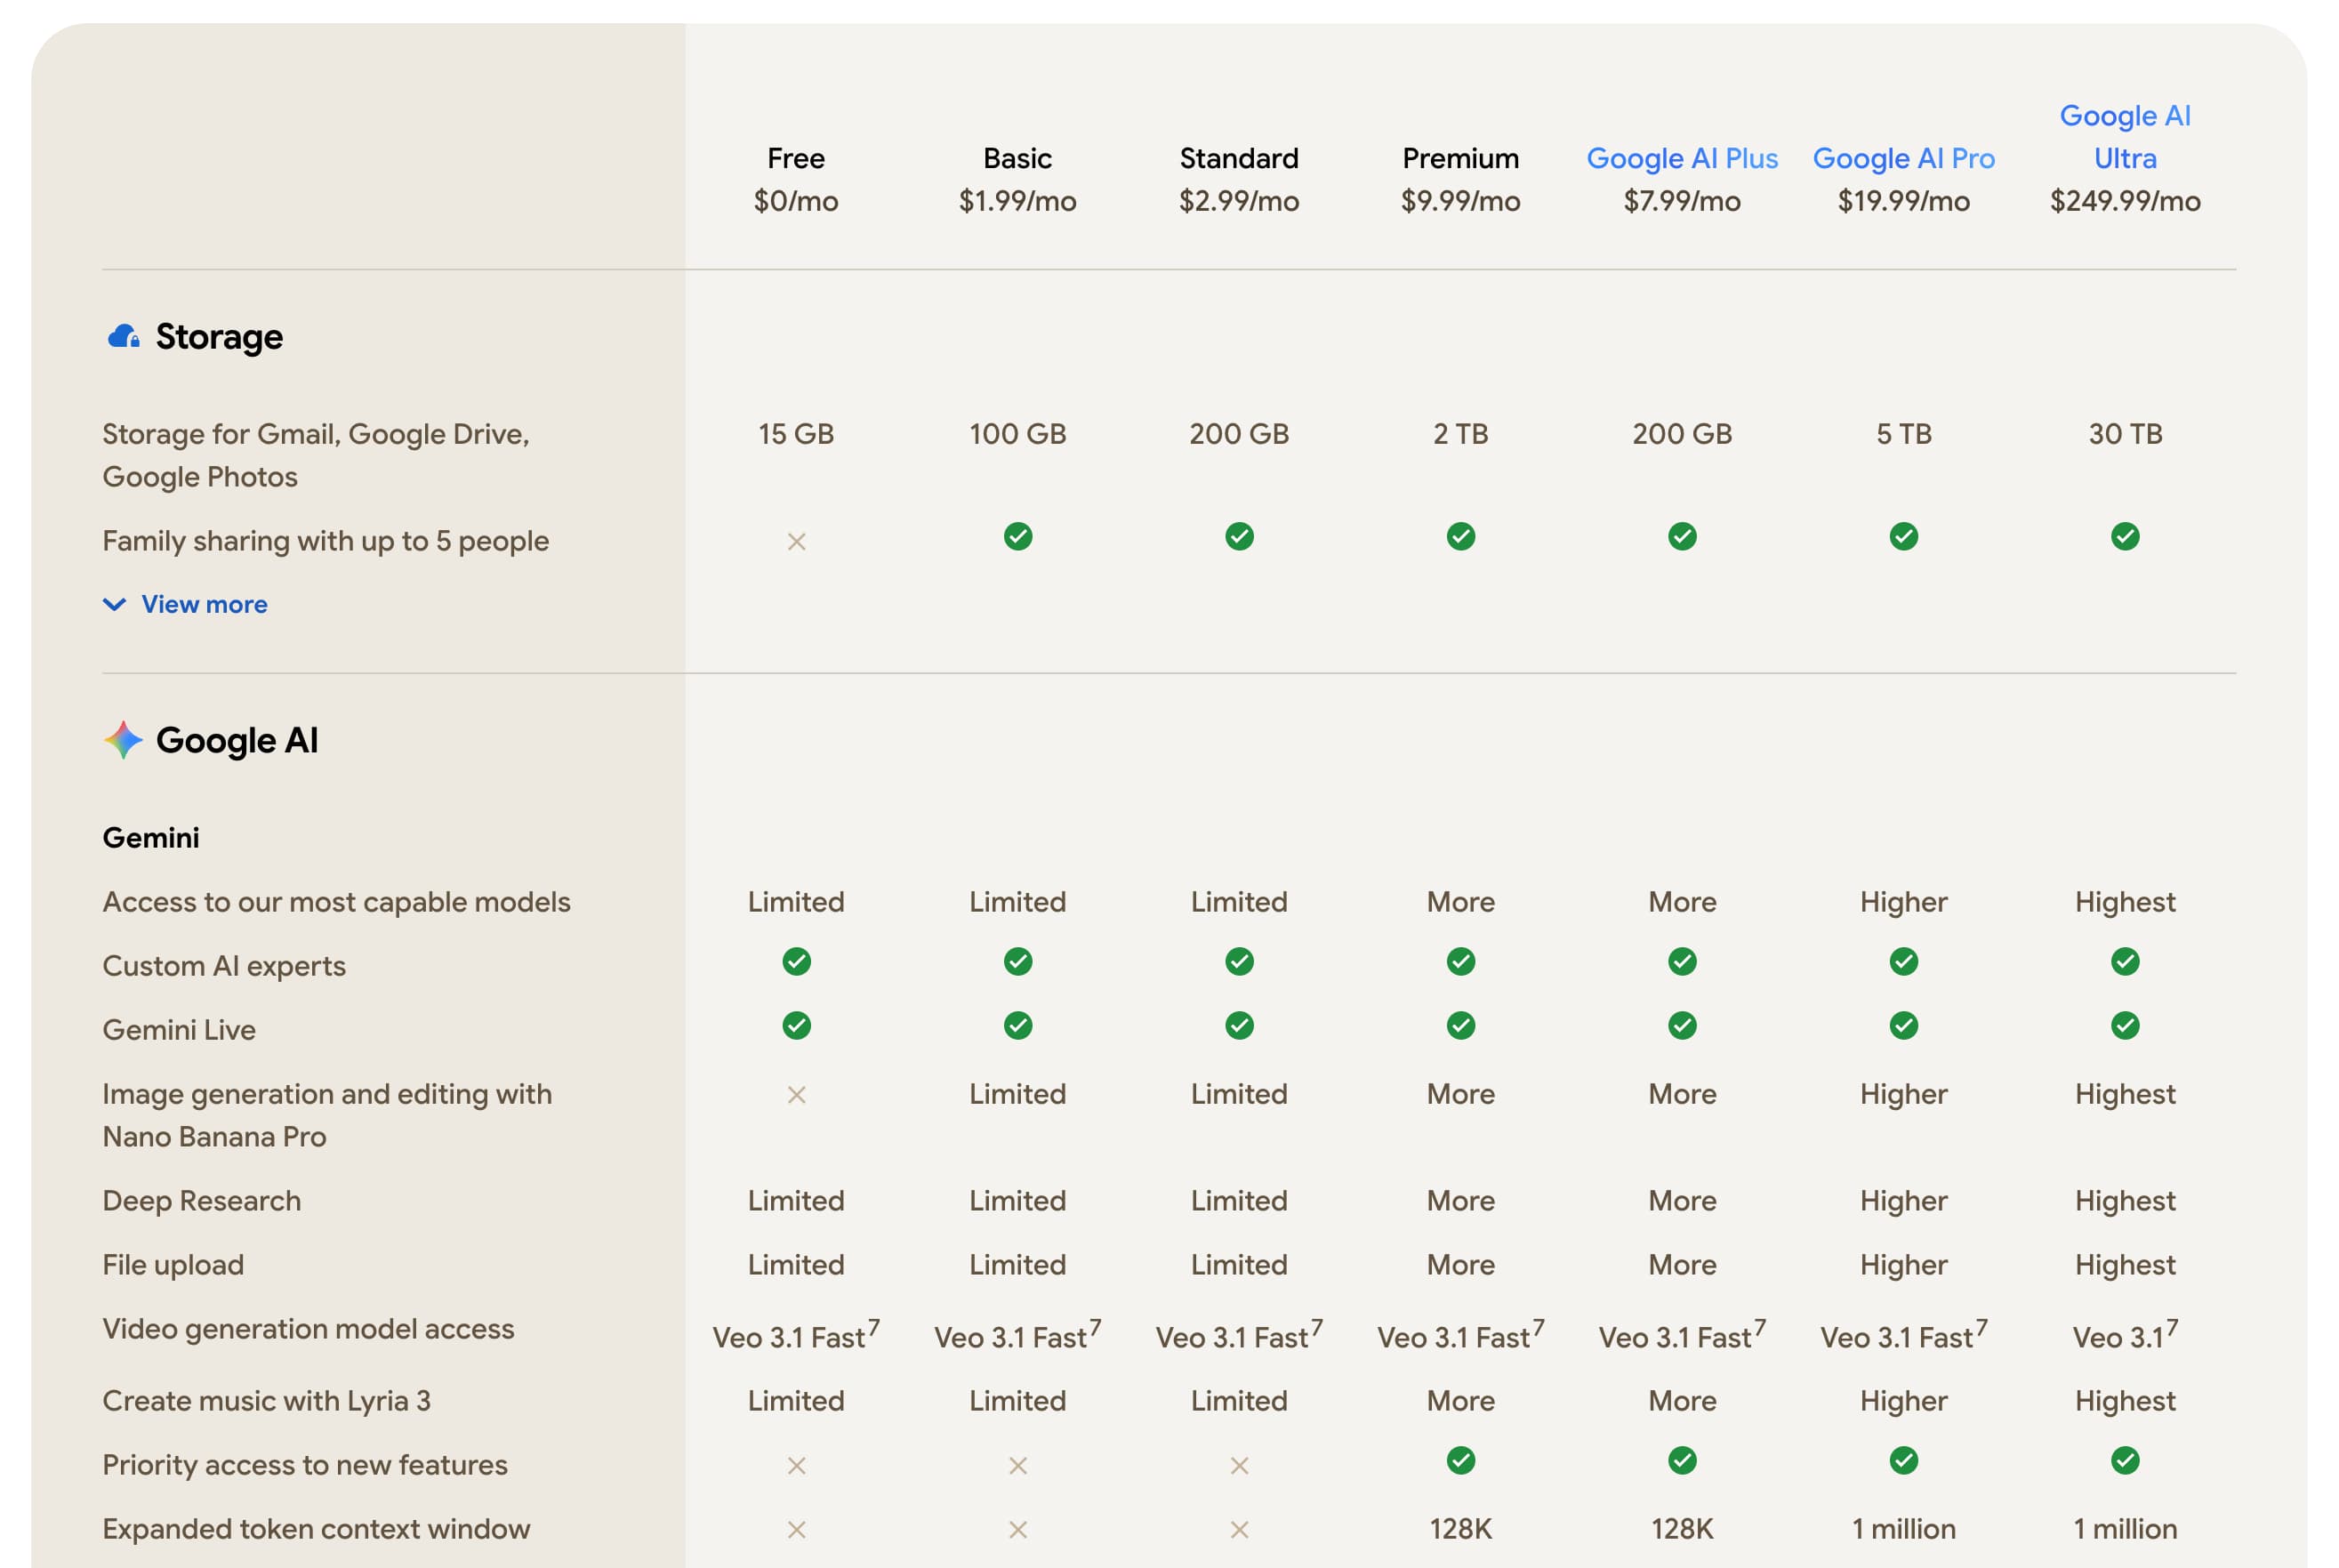Click footnote 7 beside Ultra Veo 3.1
2339x1568 pixels.
(x=2171, y=1327)
